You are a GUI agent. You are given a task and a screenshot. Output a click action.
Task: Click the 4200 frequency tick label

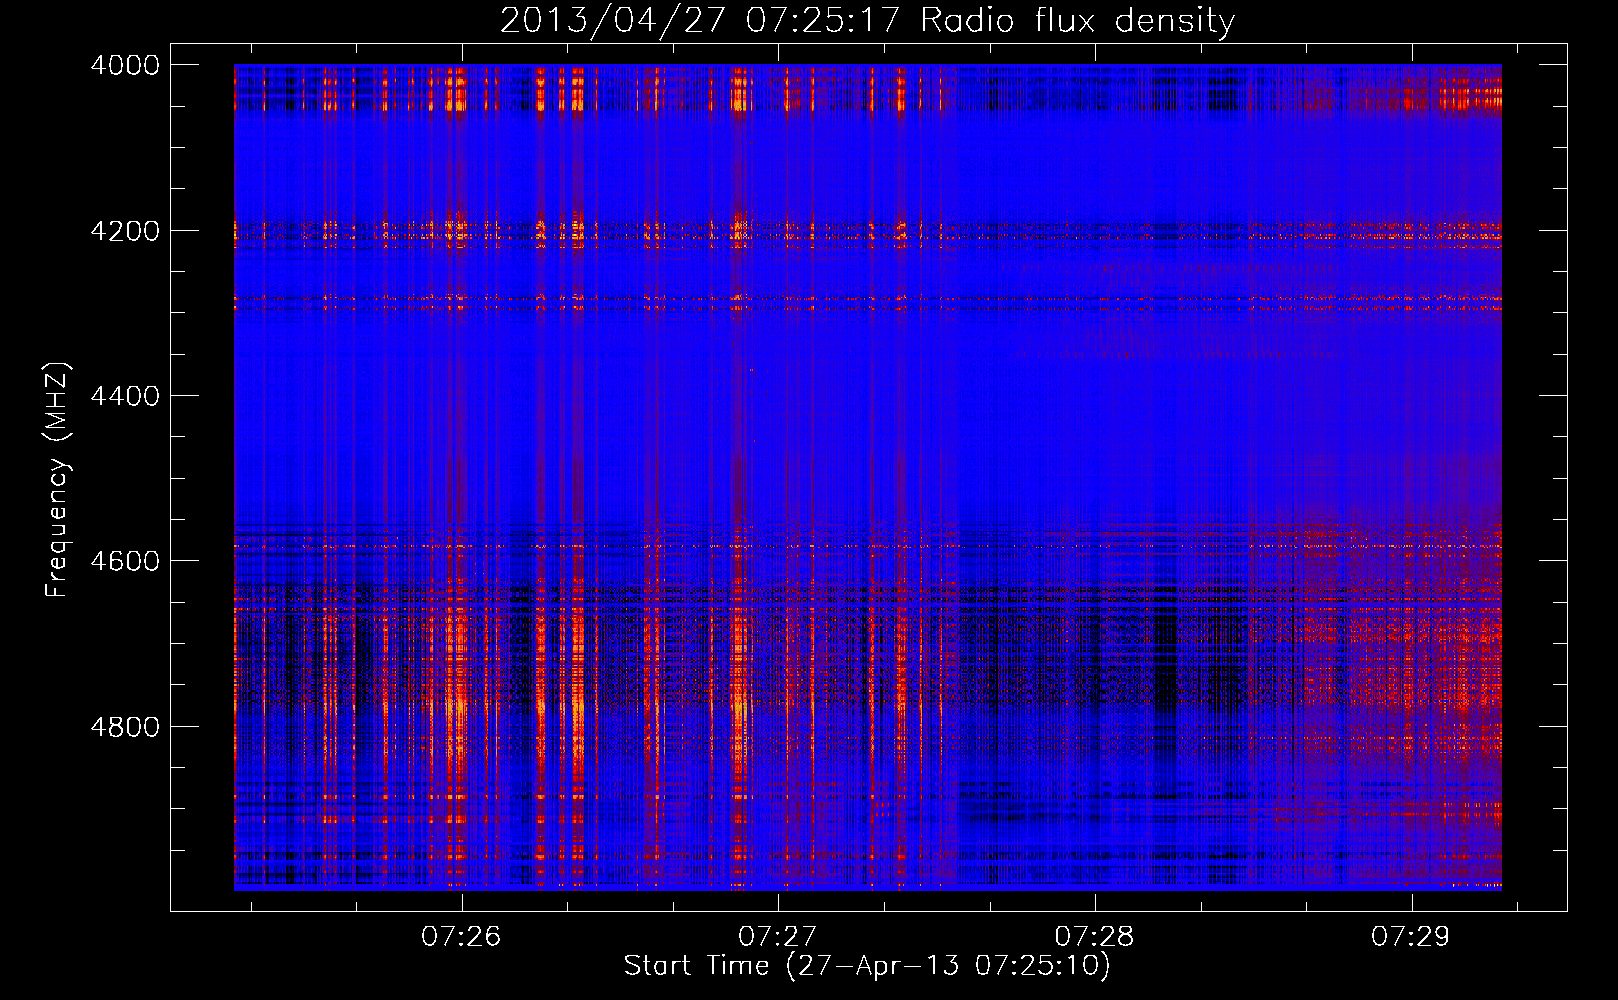[x=125, y=231]
